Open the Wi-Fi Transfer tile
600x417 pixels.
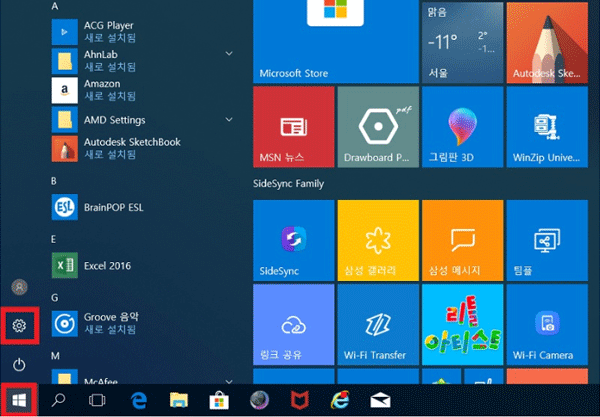click(x=377, y=324)
